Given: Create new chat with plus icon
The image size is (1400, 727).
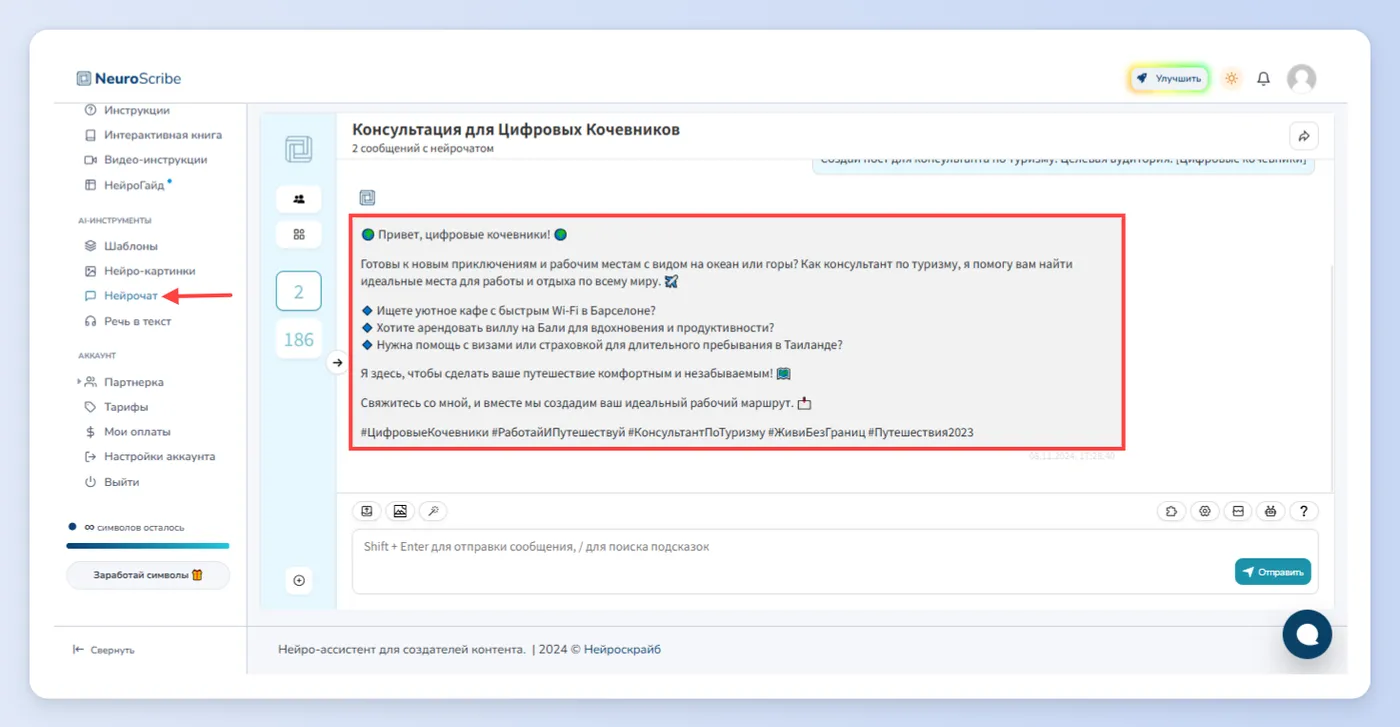Looking at the screenshot, I should tap(299, 580).
